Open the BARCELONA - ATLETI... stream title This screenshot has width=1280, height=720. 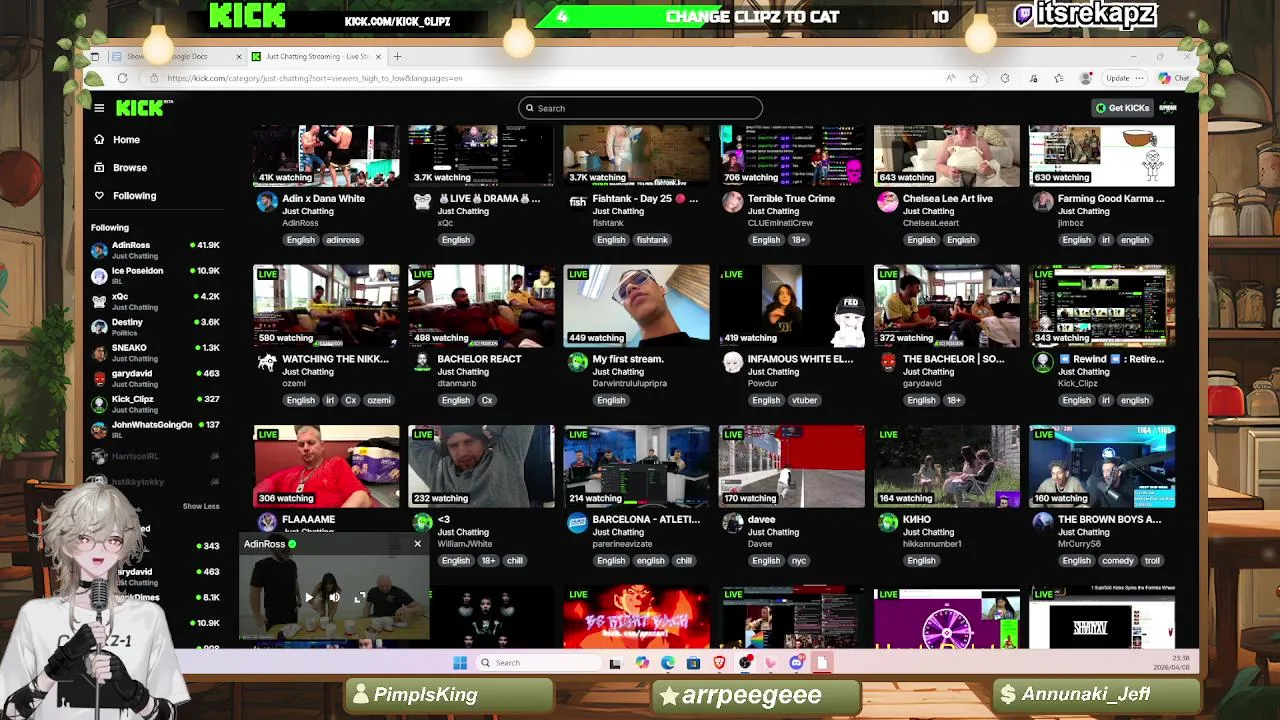pyautogui.click(x=646, y=520)
